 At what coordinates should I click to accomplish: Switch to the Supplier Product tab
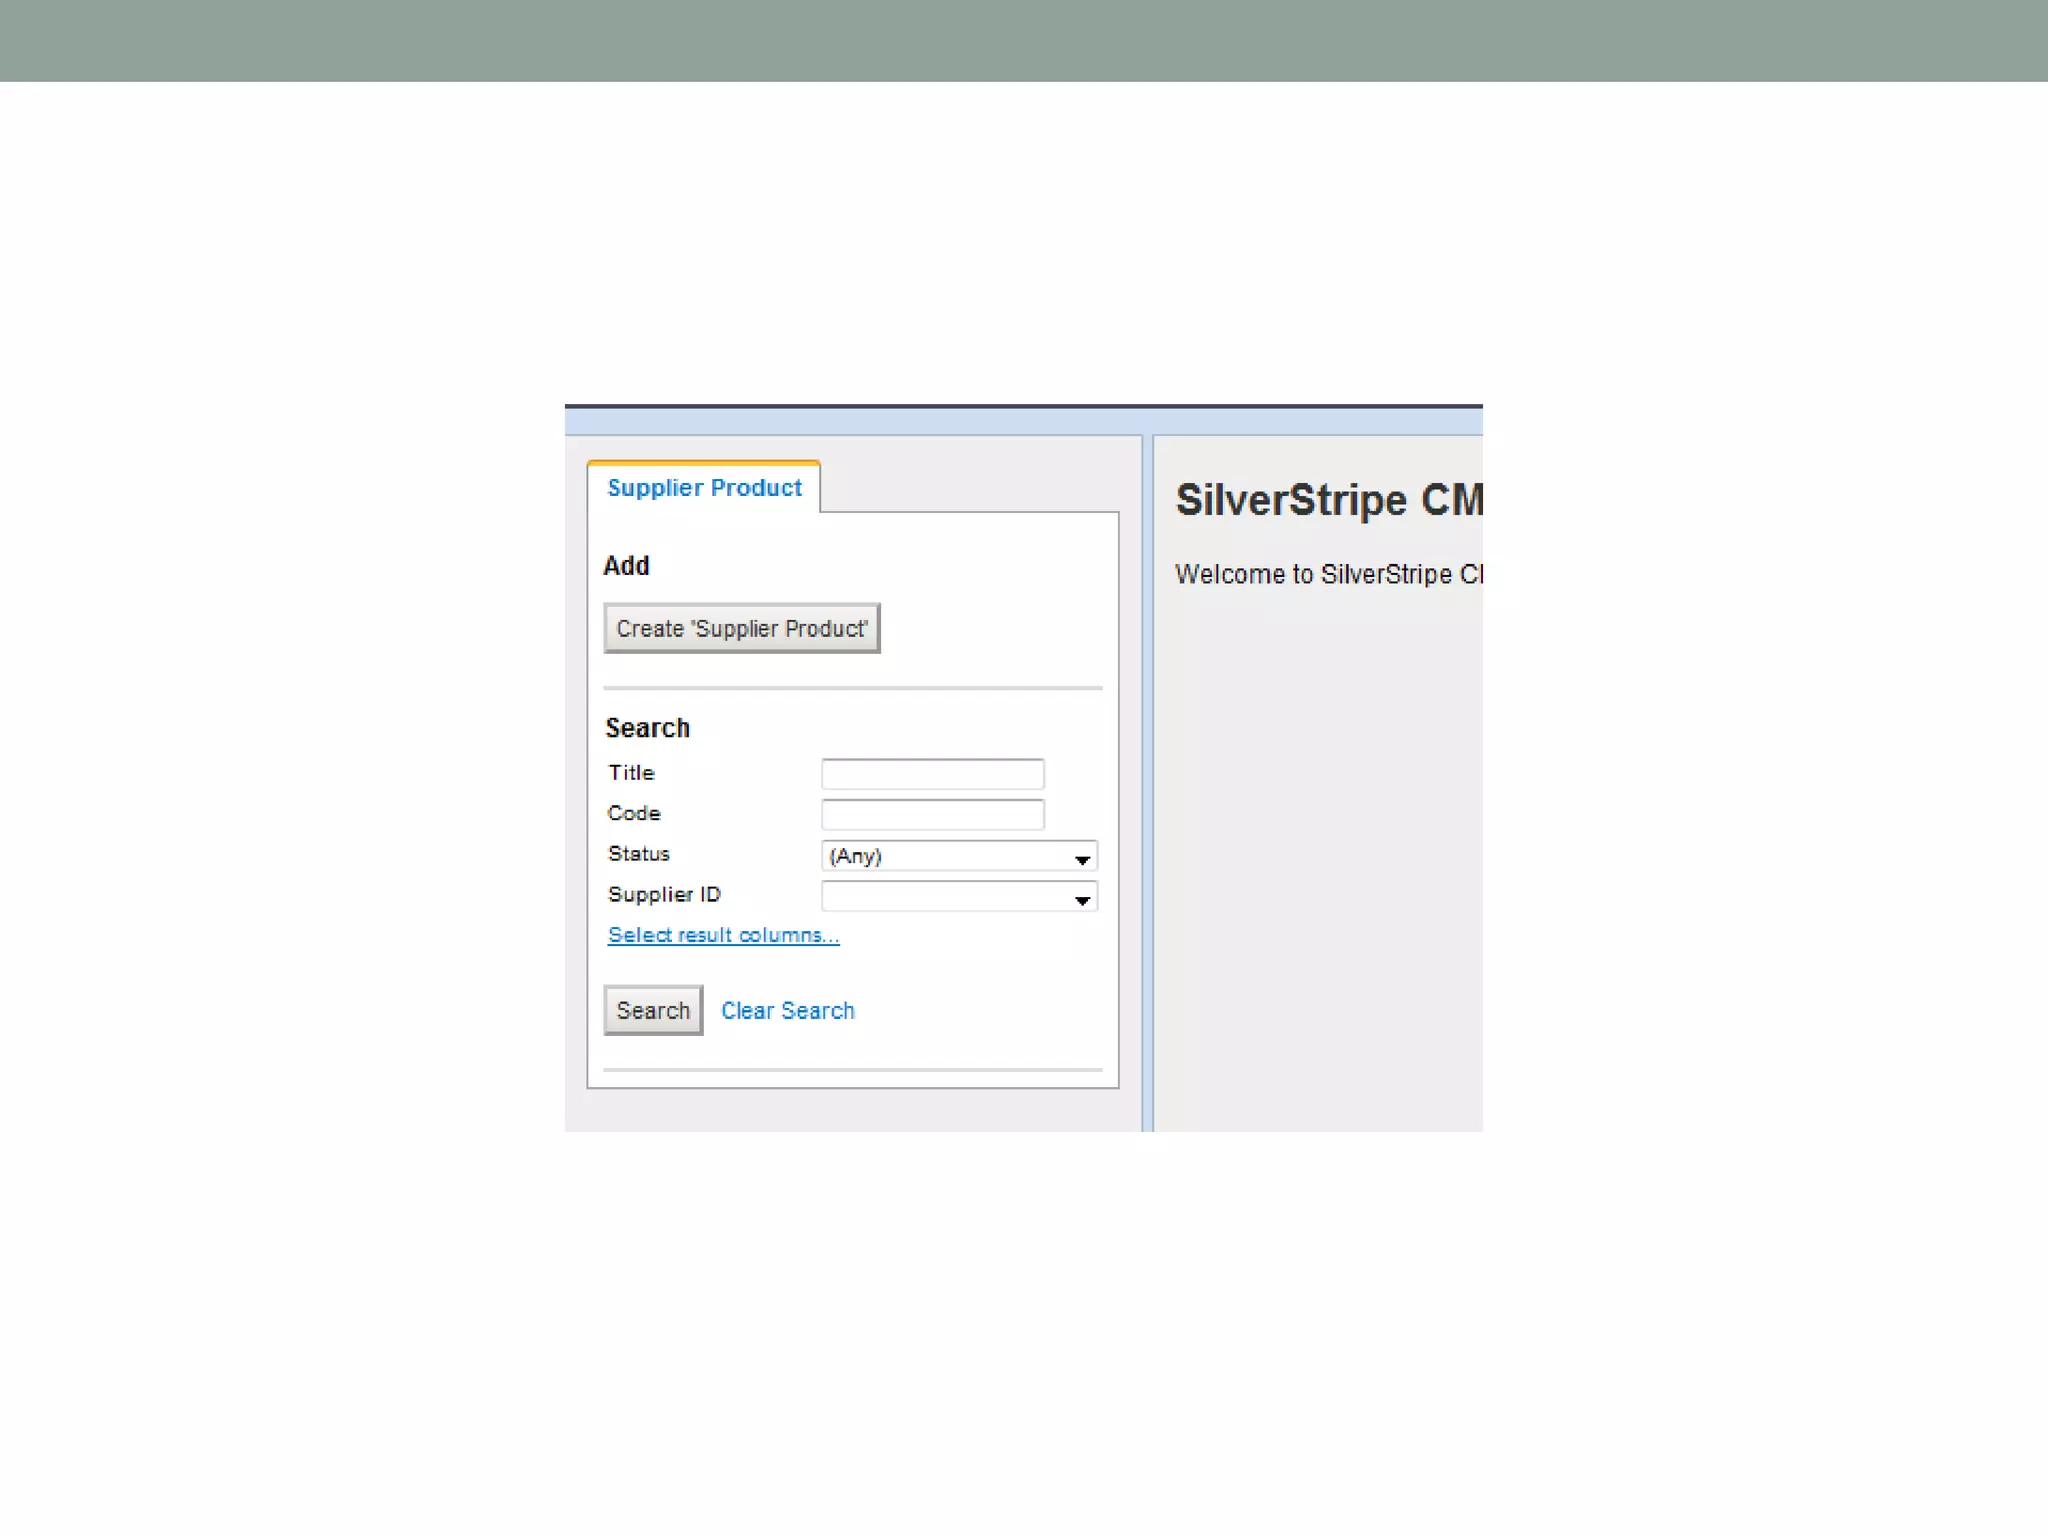(704, 488)
